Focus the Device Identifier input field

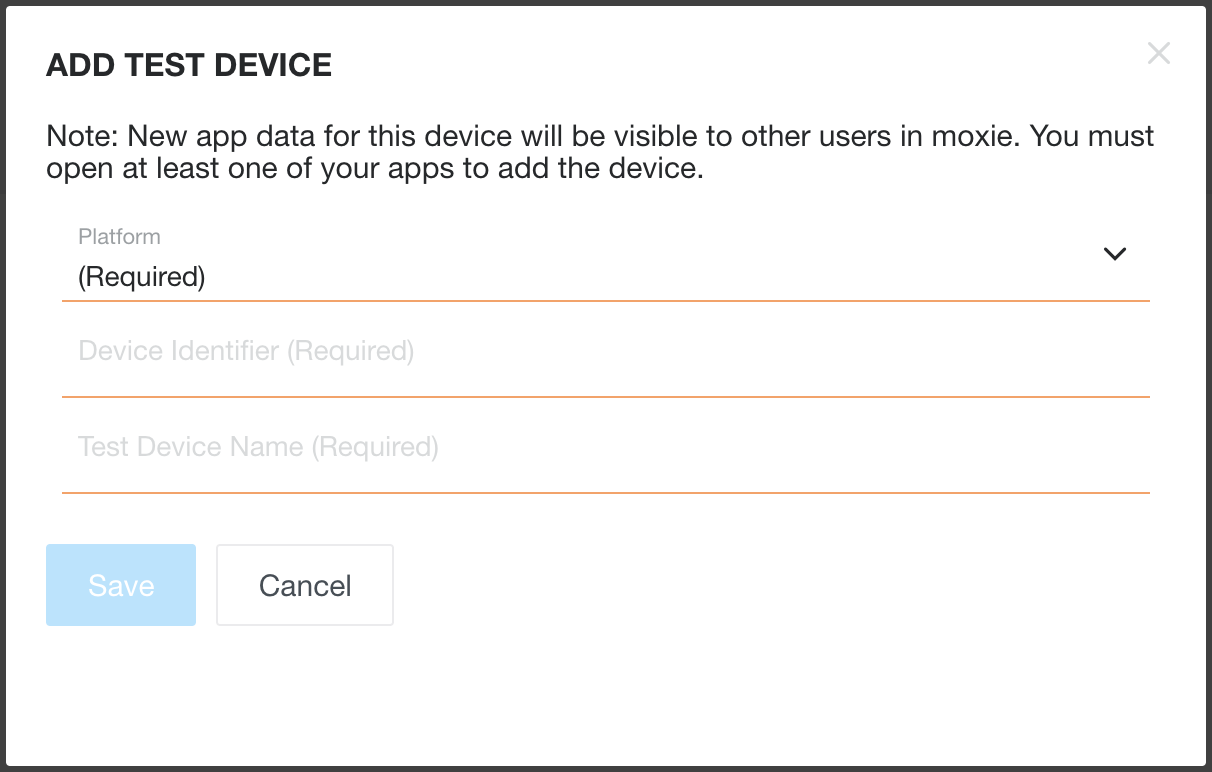coord(605,352)
